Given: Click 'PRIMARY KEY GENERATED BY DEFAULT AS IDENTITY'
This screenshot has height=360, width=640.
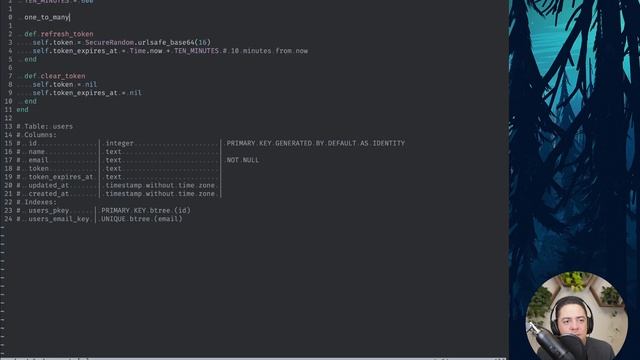Looking at the screenshot, I should pyautogui.click(x=316, y=143).
